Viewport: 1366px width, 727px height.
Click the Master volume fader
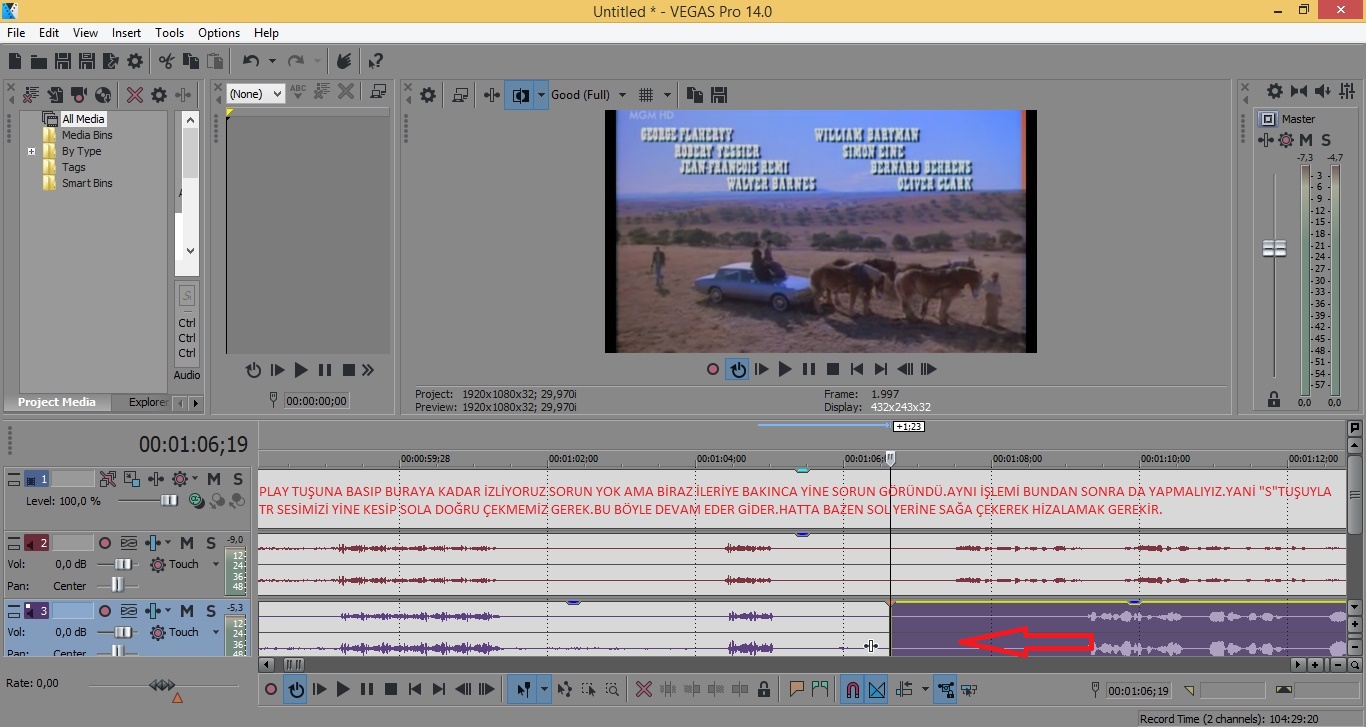[1274, 249]
